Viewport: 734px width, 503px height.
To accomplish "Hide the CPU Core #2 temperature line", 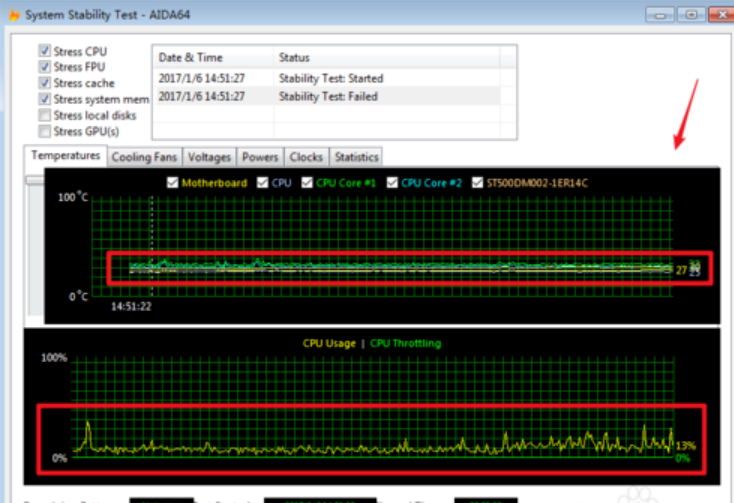I will pos(392,183).
